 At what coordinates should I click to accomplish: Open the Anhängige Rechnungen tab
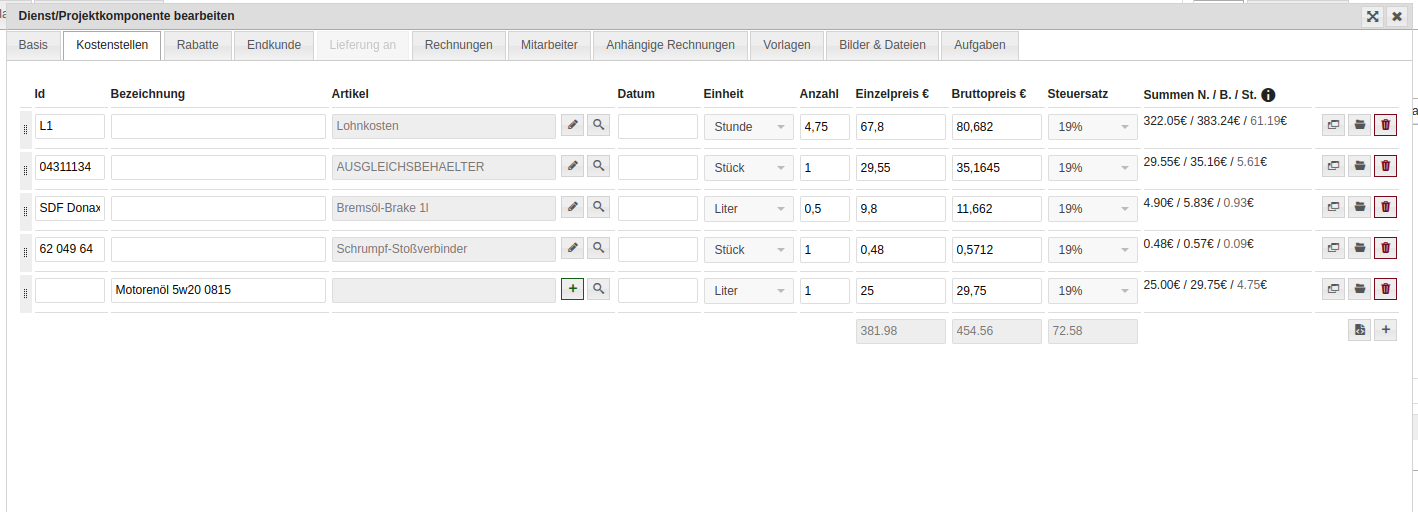click(670, 45)
